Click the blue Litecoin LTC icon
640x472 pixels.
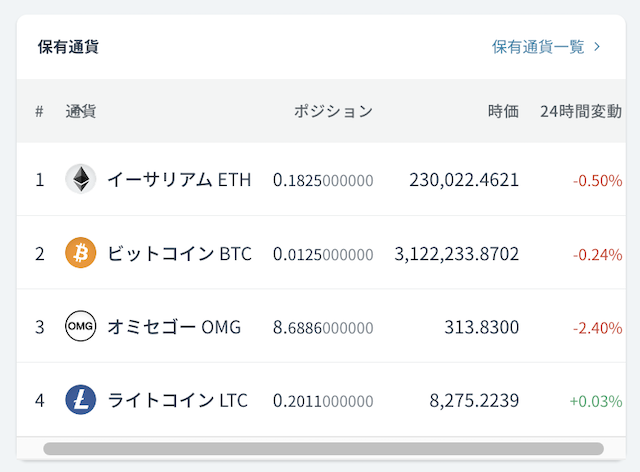(x=81, y=400)
